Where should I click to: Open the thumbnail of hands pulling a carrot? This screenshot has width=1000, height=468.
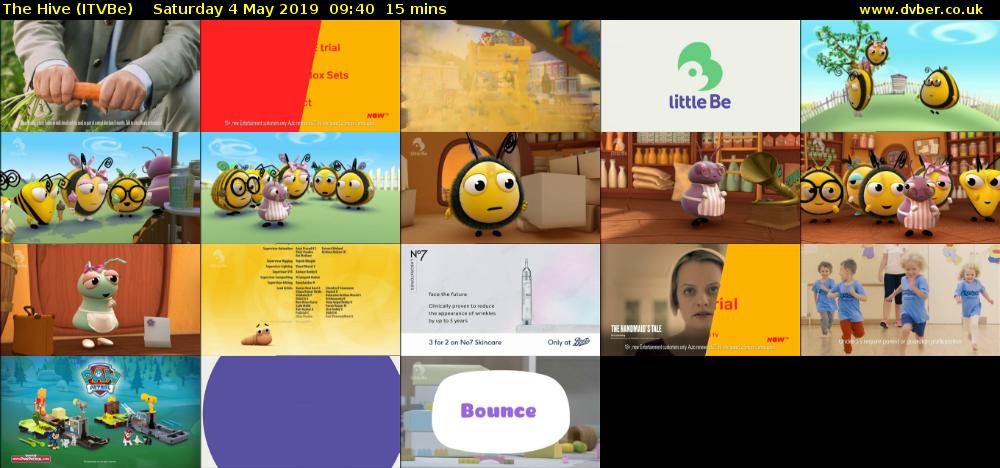pos(100,76)
